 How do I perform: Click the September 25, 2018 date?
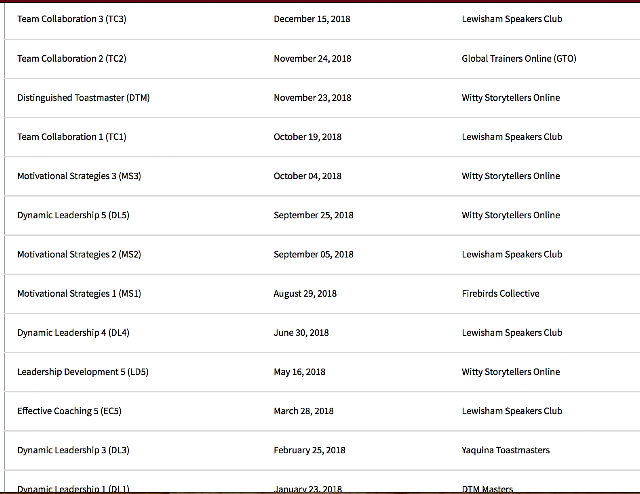[313, 215]
